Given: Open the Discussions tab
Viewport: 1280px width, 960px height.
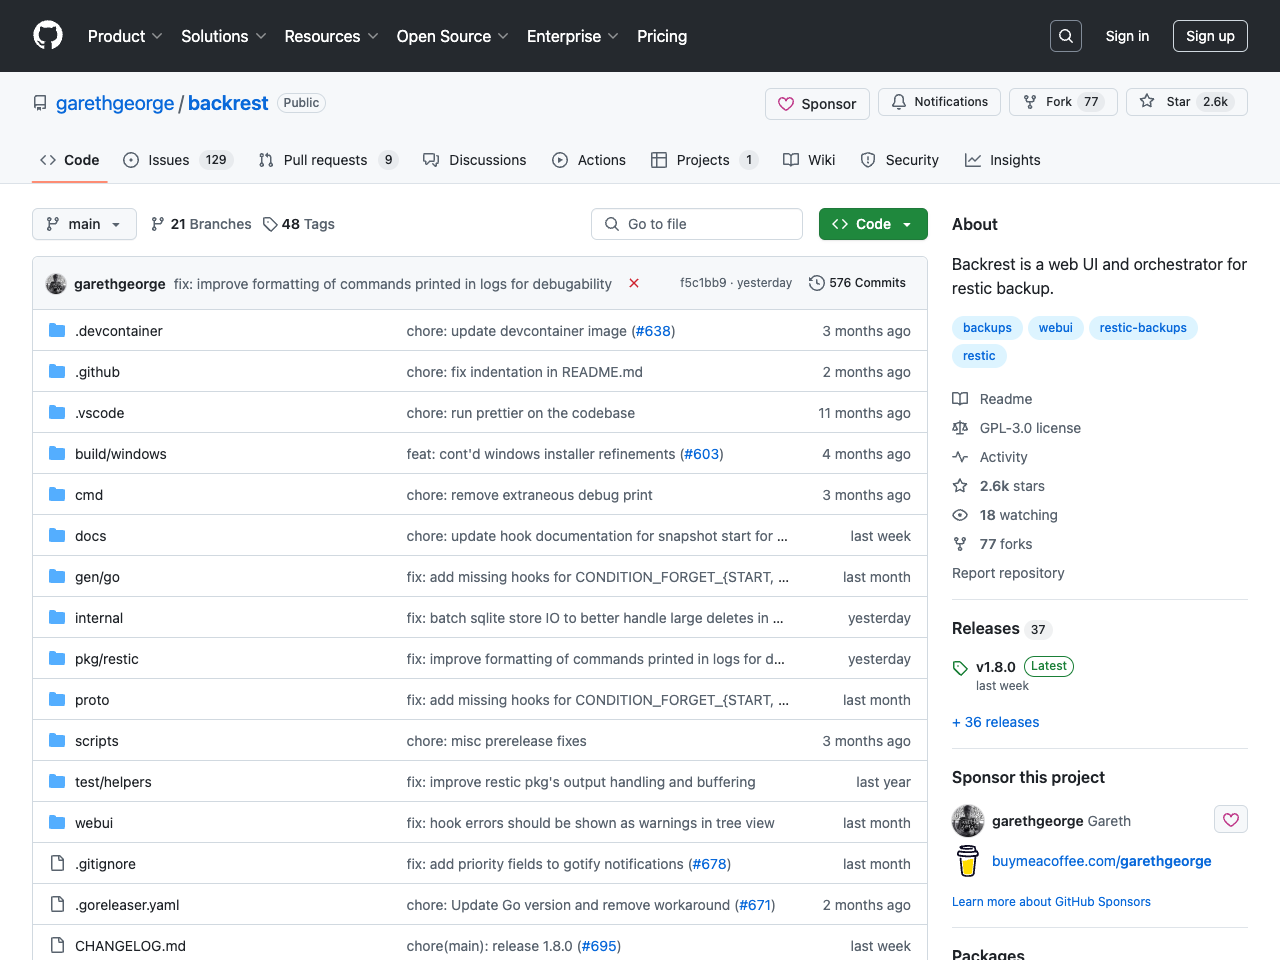Looking at the screenshot, I should tap(475, 160).
